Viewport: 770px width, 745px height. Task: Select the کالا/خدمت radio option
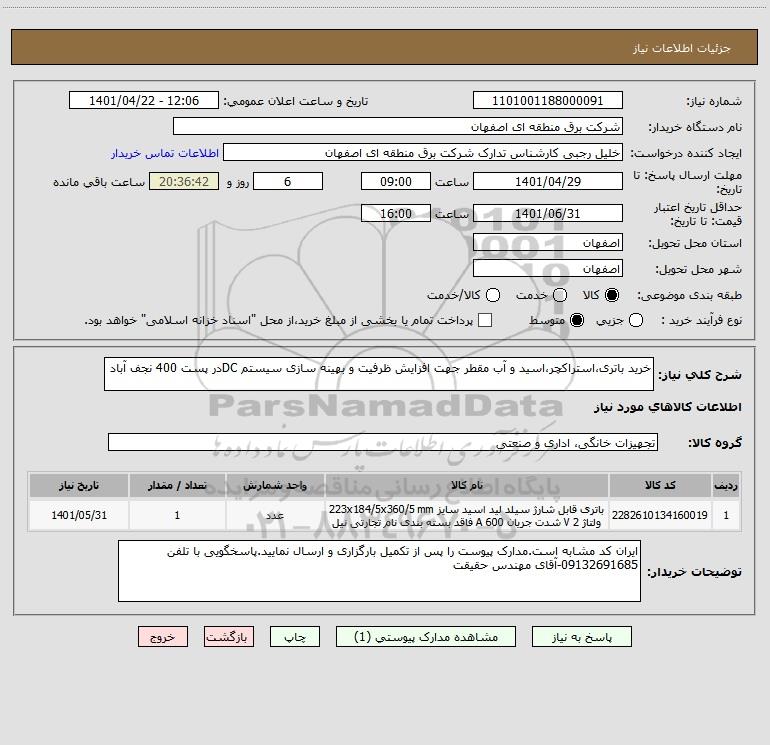pos(493,295)
